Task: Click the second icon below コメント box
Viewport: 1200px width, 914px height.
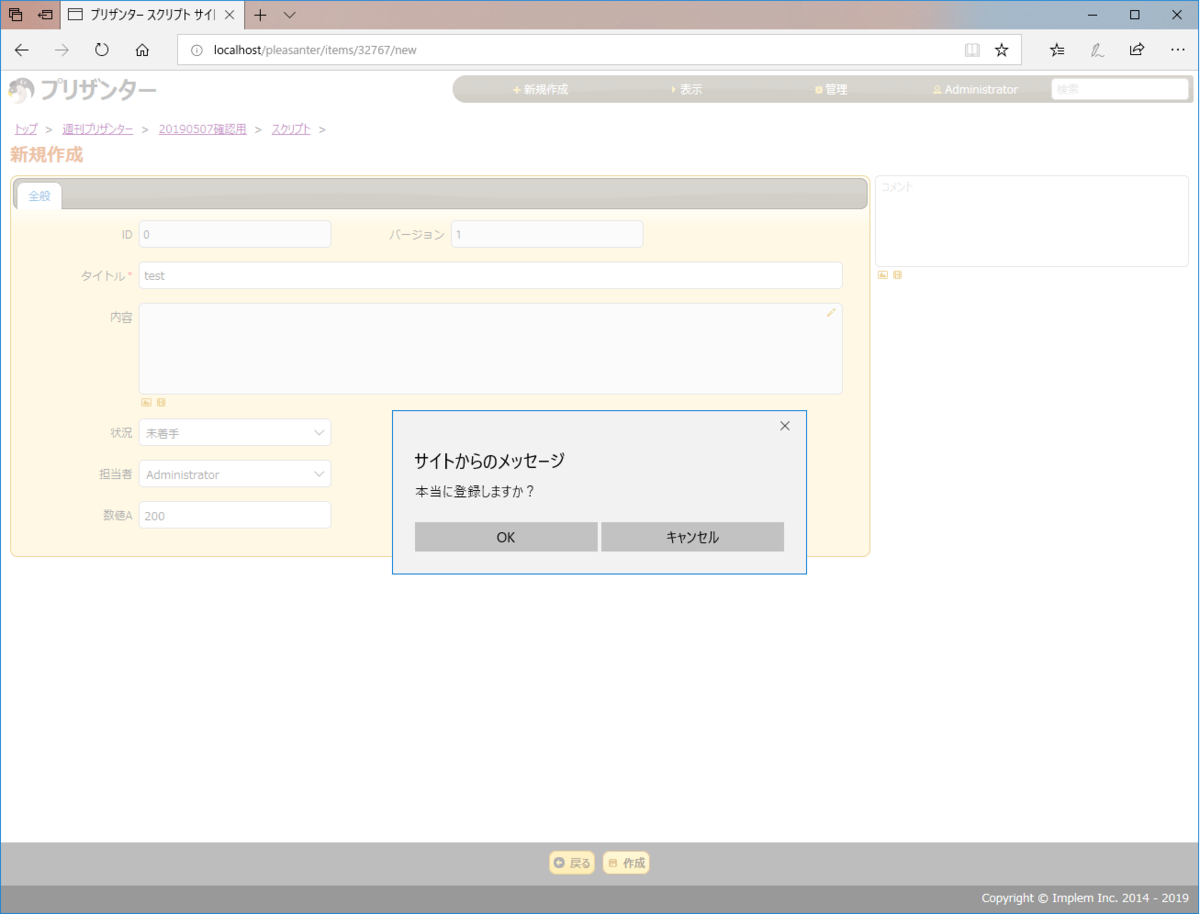Action: pyautogui.click(x=897, y=275)
